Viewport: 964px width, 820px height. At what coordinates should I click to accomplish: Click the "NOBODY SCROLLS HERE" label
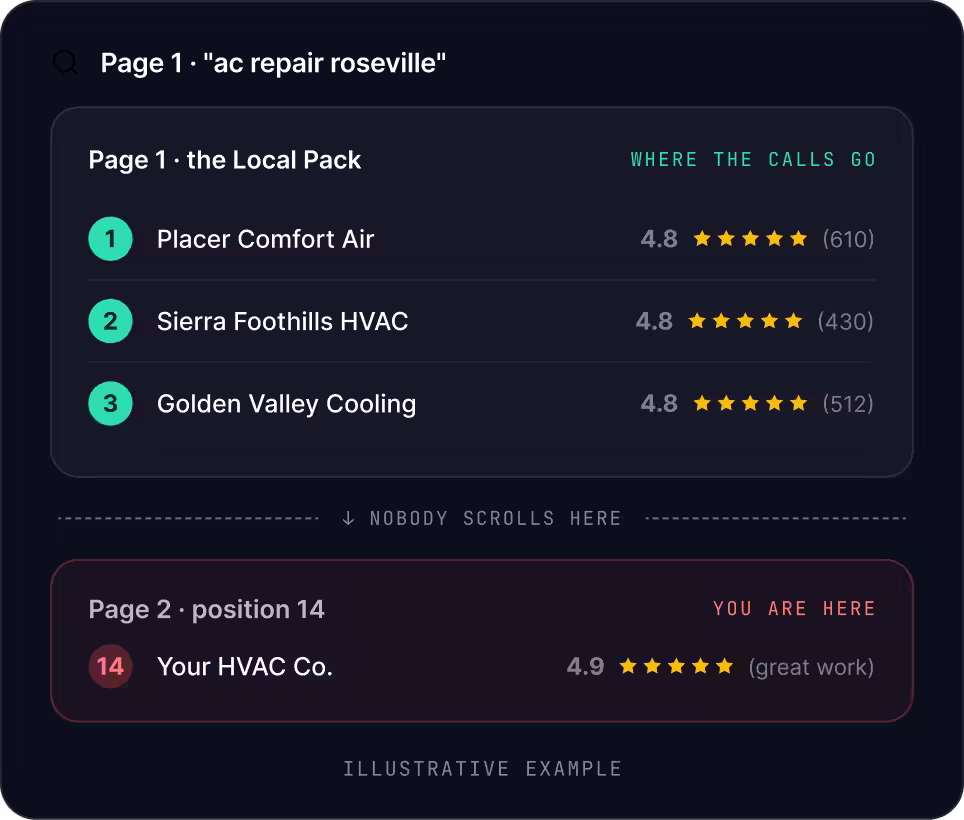(x=496, y=518)
